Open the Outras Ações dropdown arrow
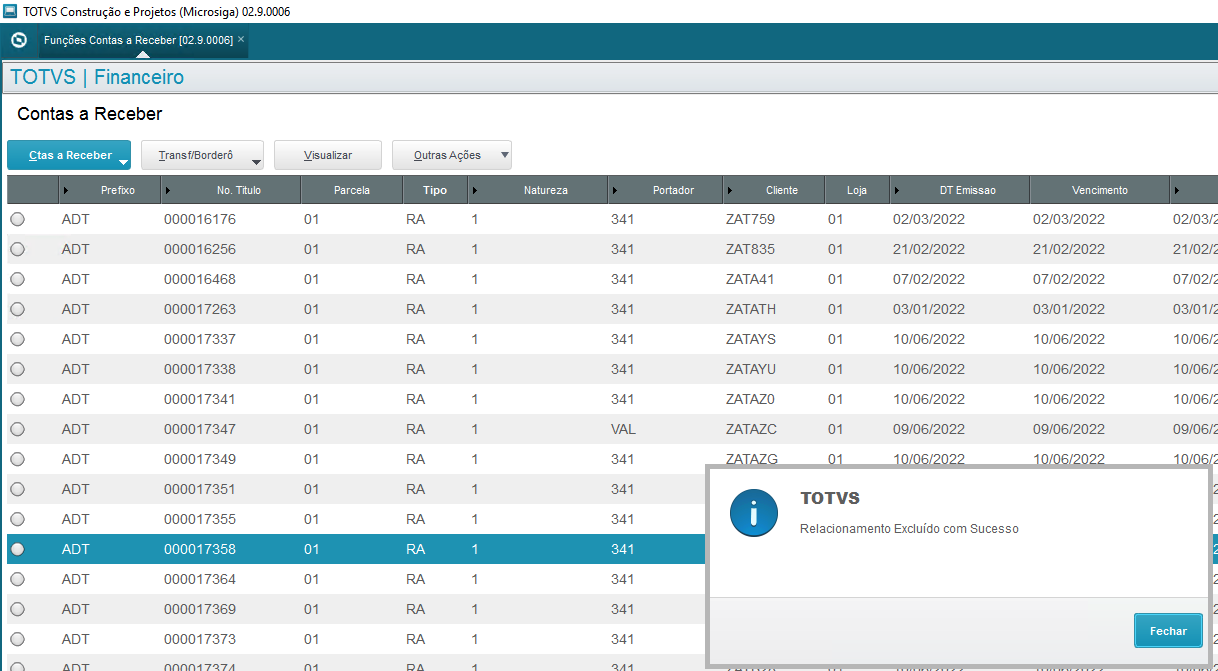This screenshot has height=671, width=1218. pos(504,155)
